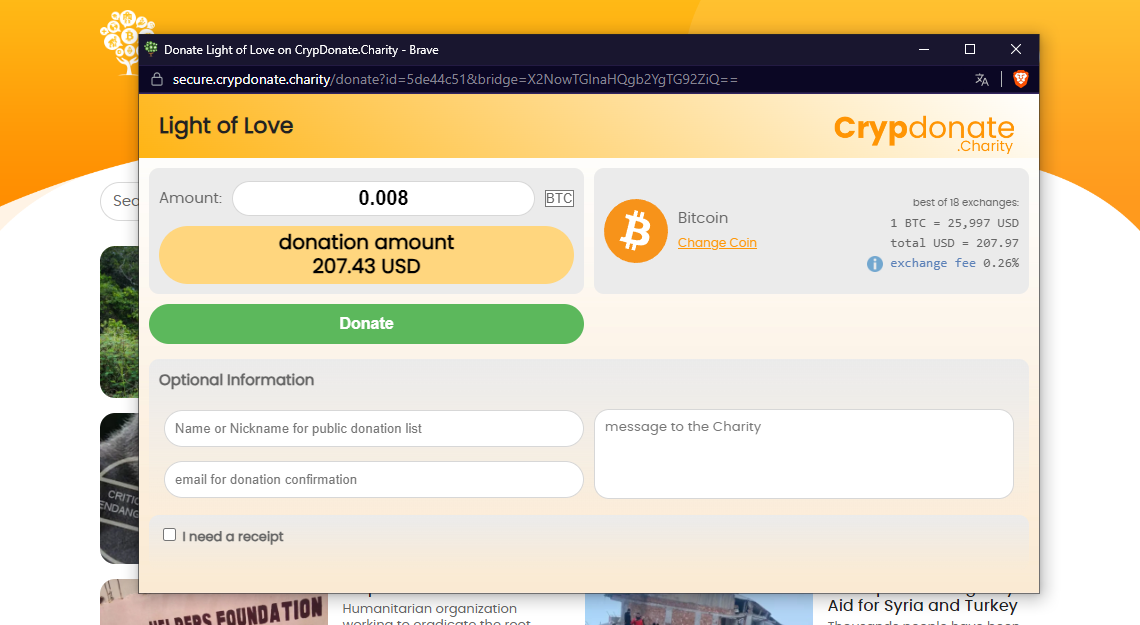1140x625 pixels.
Task: Open the BTC currency unit selector
Action: tap(559, 198)
